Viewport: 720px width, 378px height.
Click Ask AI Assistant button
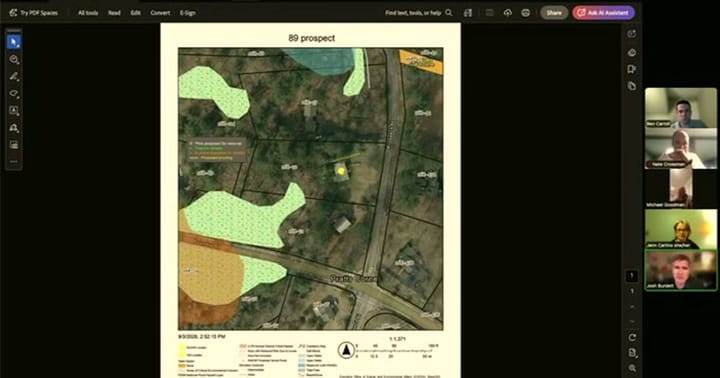(603, 13)
